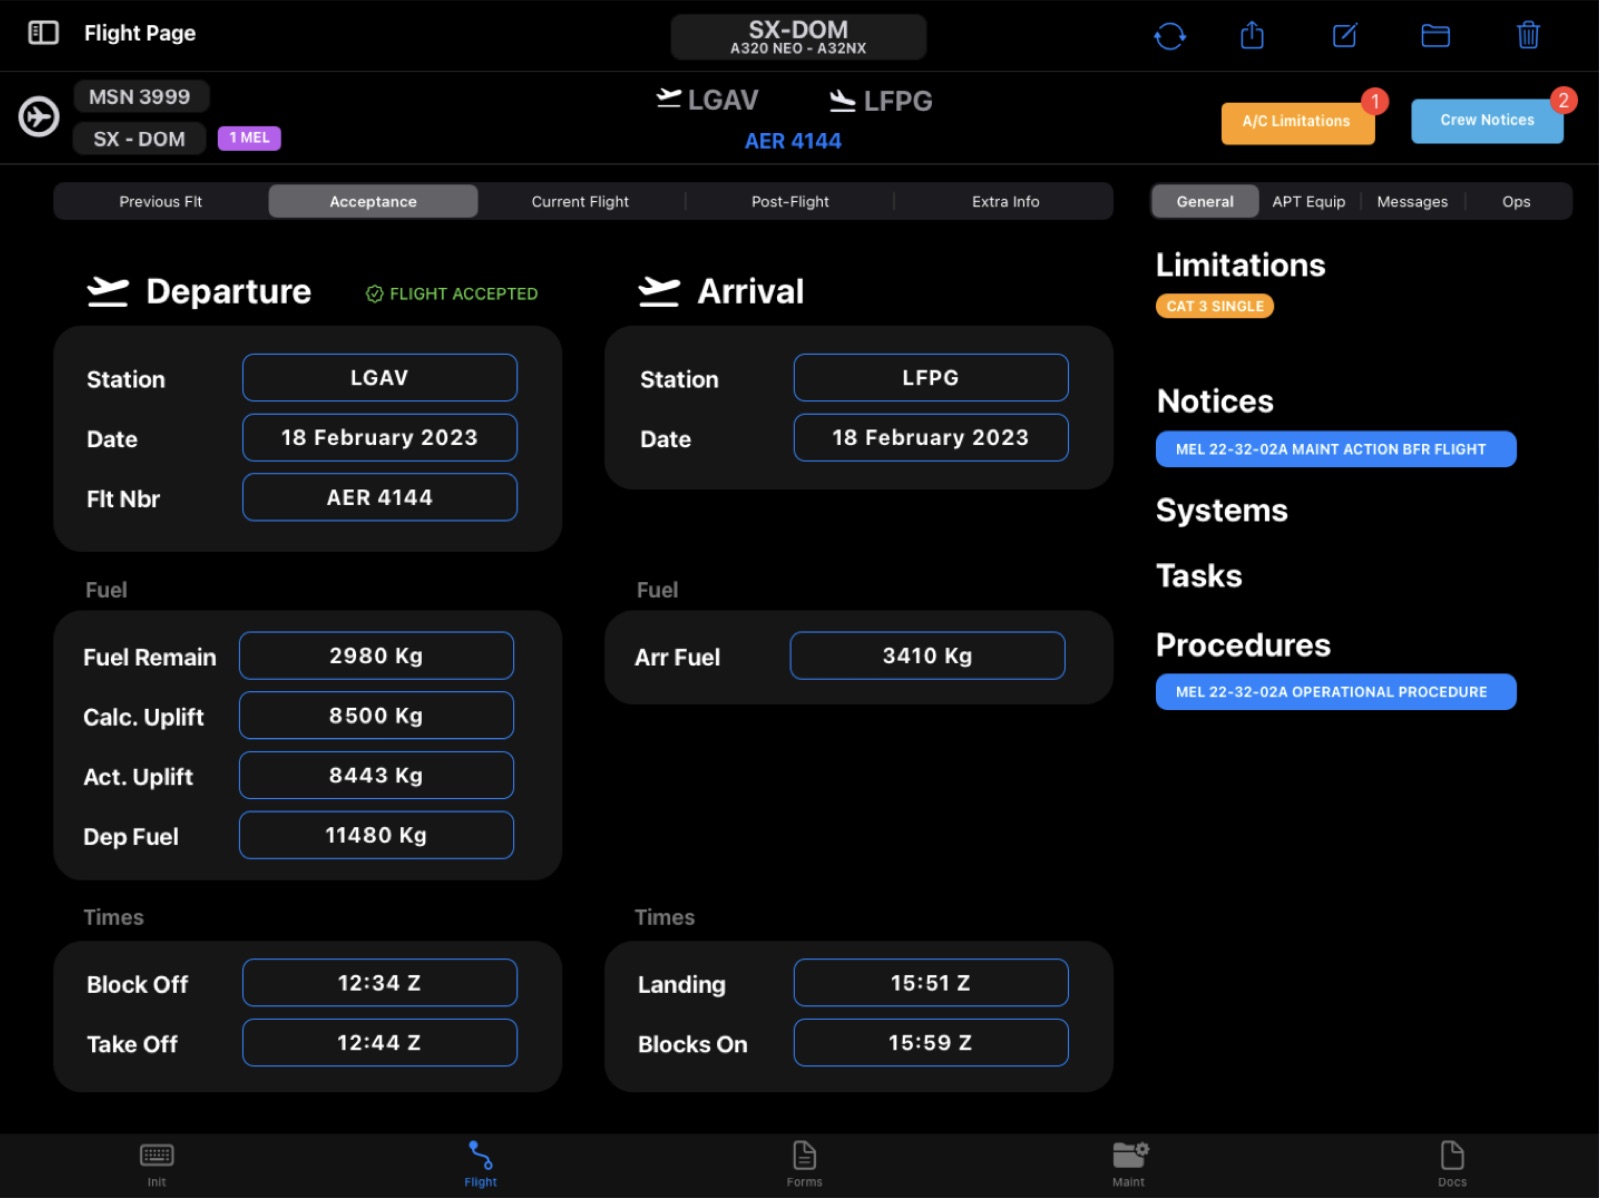Tap the trash delete icon
Viewport: 1600px width, 1198px height.
[1528, 35]
